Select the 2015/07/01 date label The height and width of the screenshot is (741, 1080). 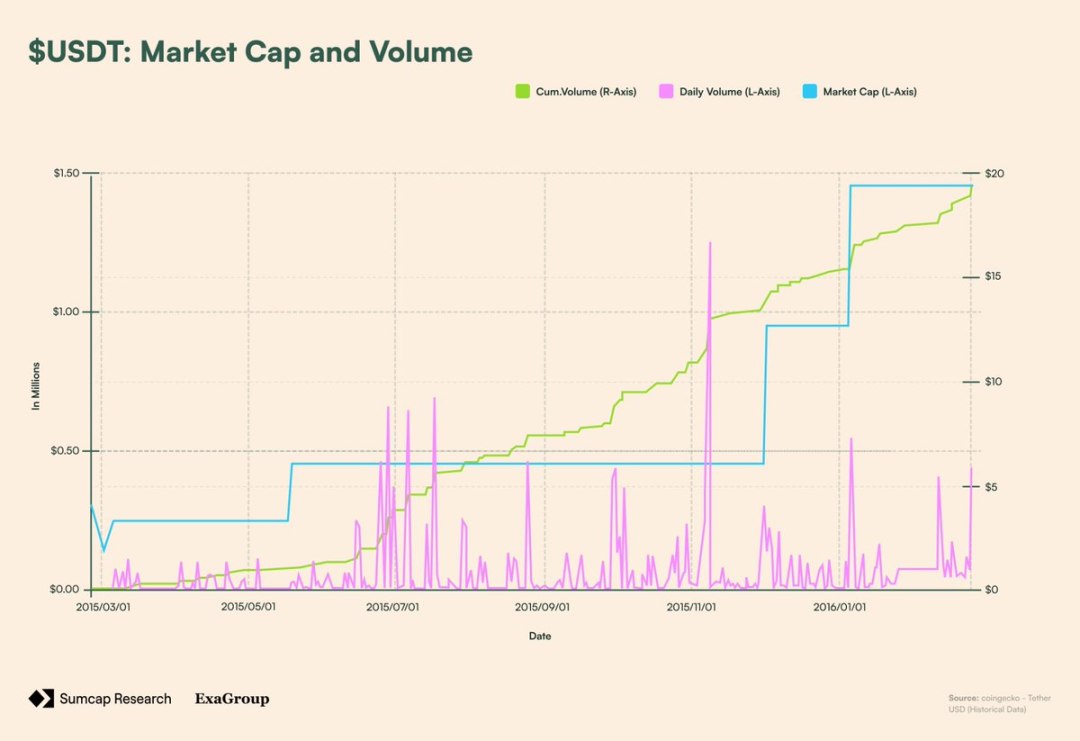393,606
